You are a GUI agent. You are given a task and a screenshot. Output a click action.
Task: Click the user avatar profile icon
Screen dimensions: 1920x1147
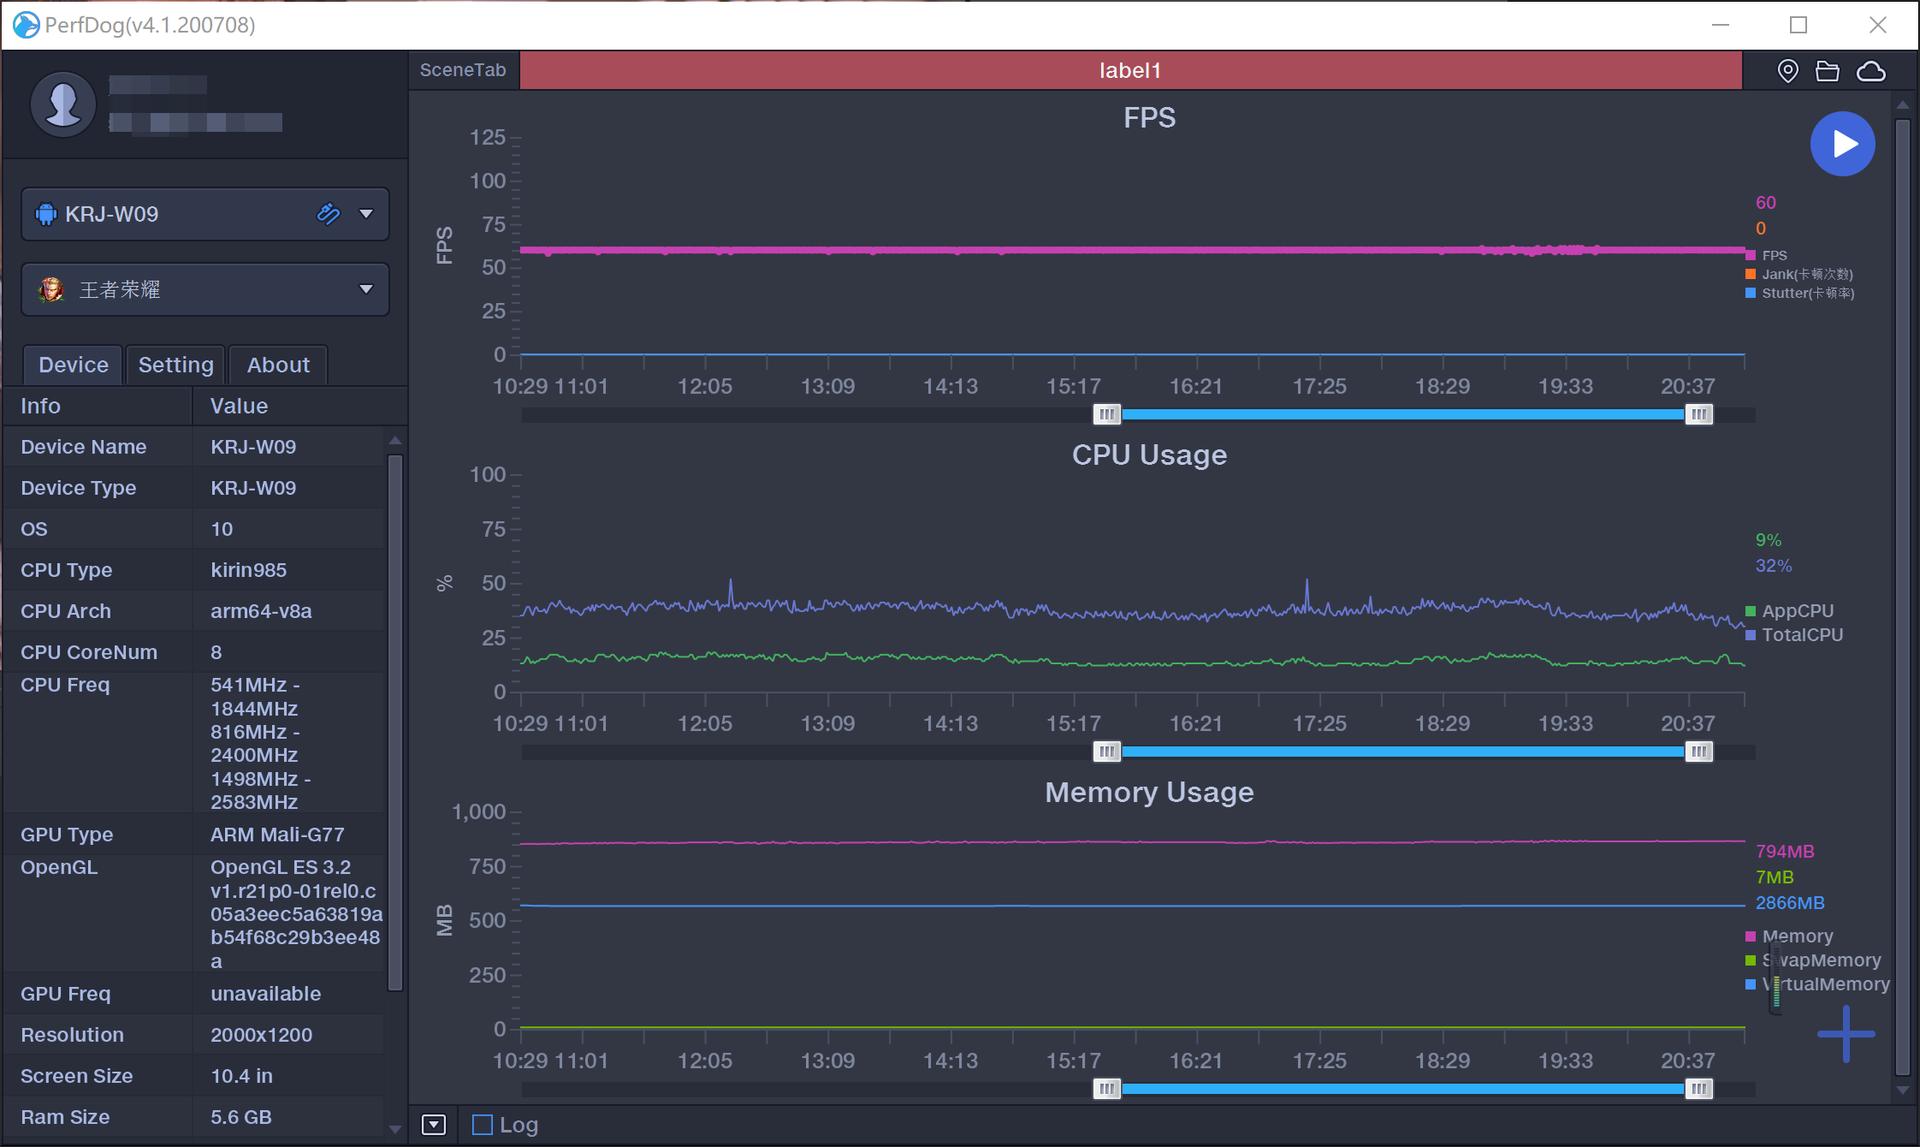click(x=63, y=103)
